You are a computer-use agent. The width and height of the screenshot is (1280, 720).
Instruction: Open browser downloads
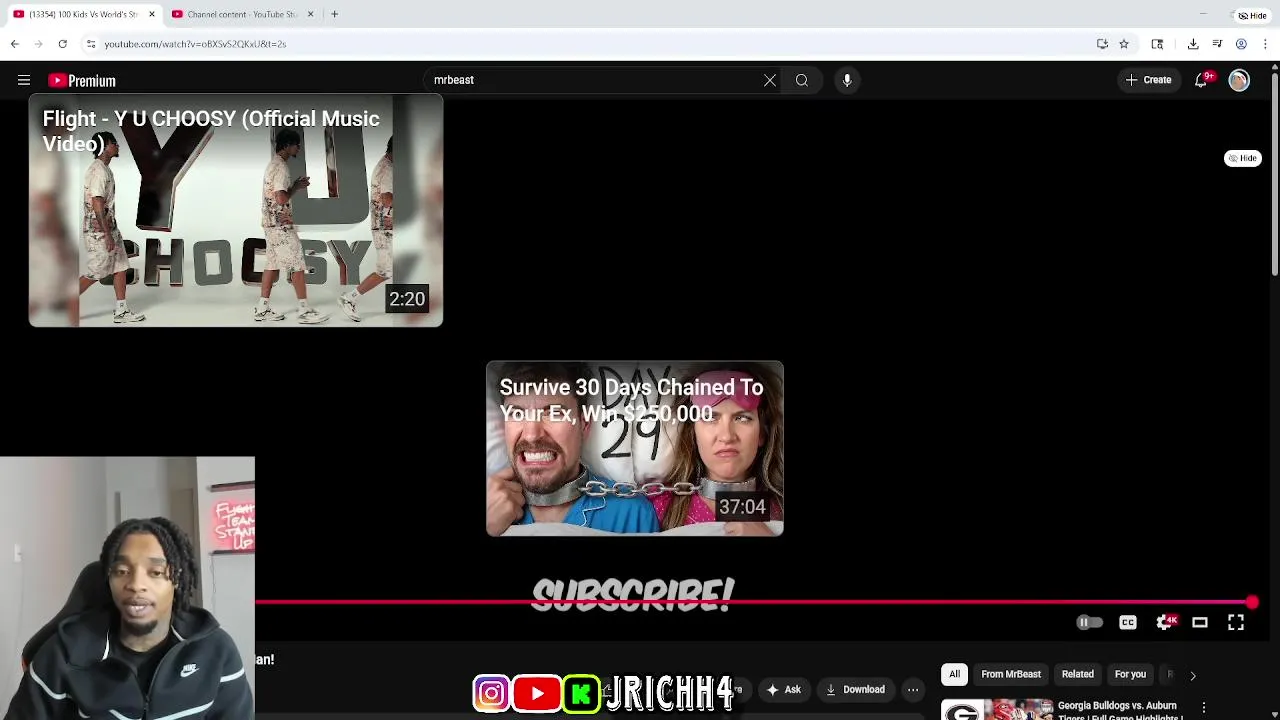[x=1193, y=44]
